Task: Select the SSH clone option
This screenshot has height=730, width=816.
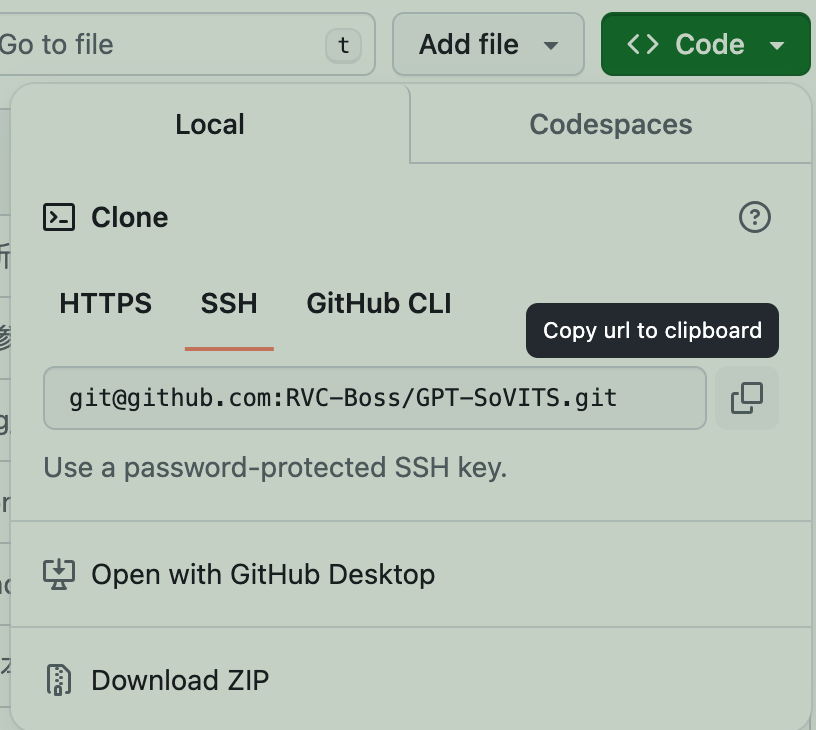Action: (229, 303)
